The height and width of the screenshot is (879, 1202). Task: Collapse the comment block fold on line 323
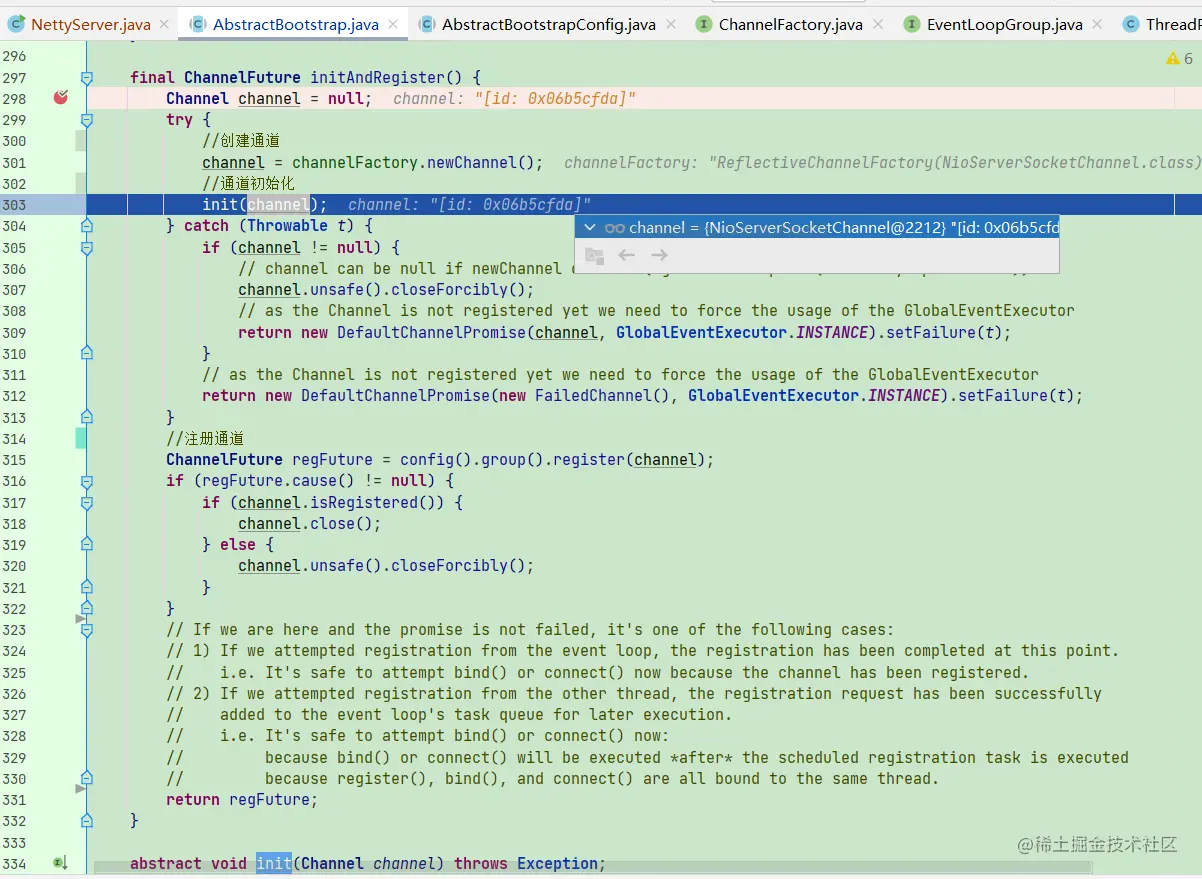pyautogui.click(x=87, y=630)
